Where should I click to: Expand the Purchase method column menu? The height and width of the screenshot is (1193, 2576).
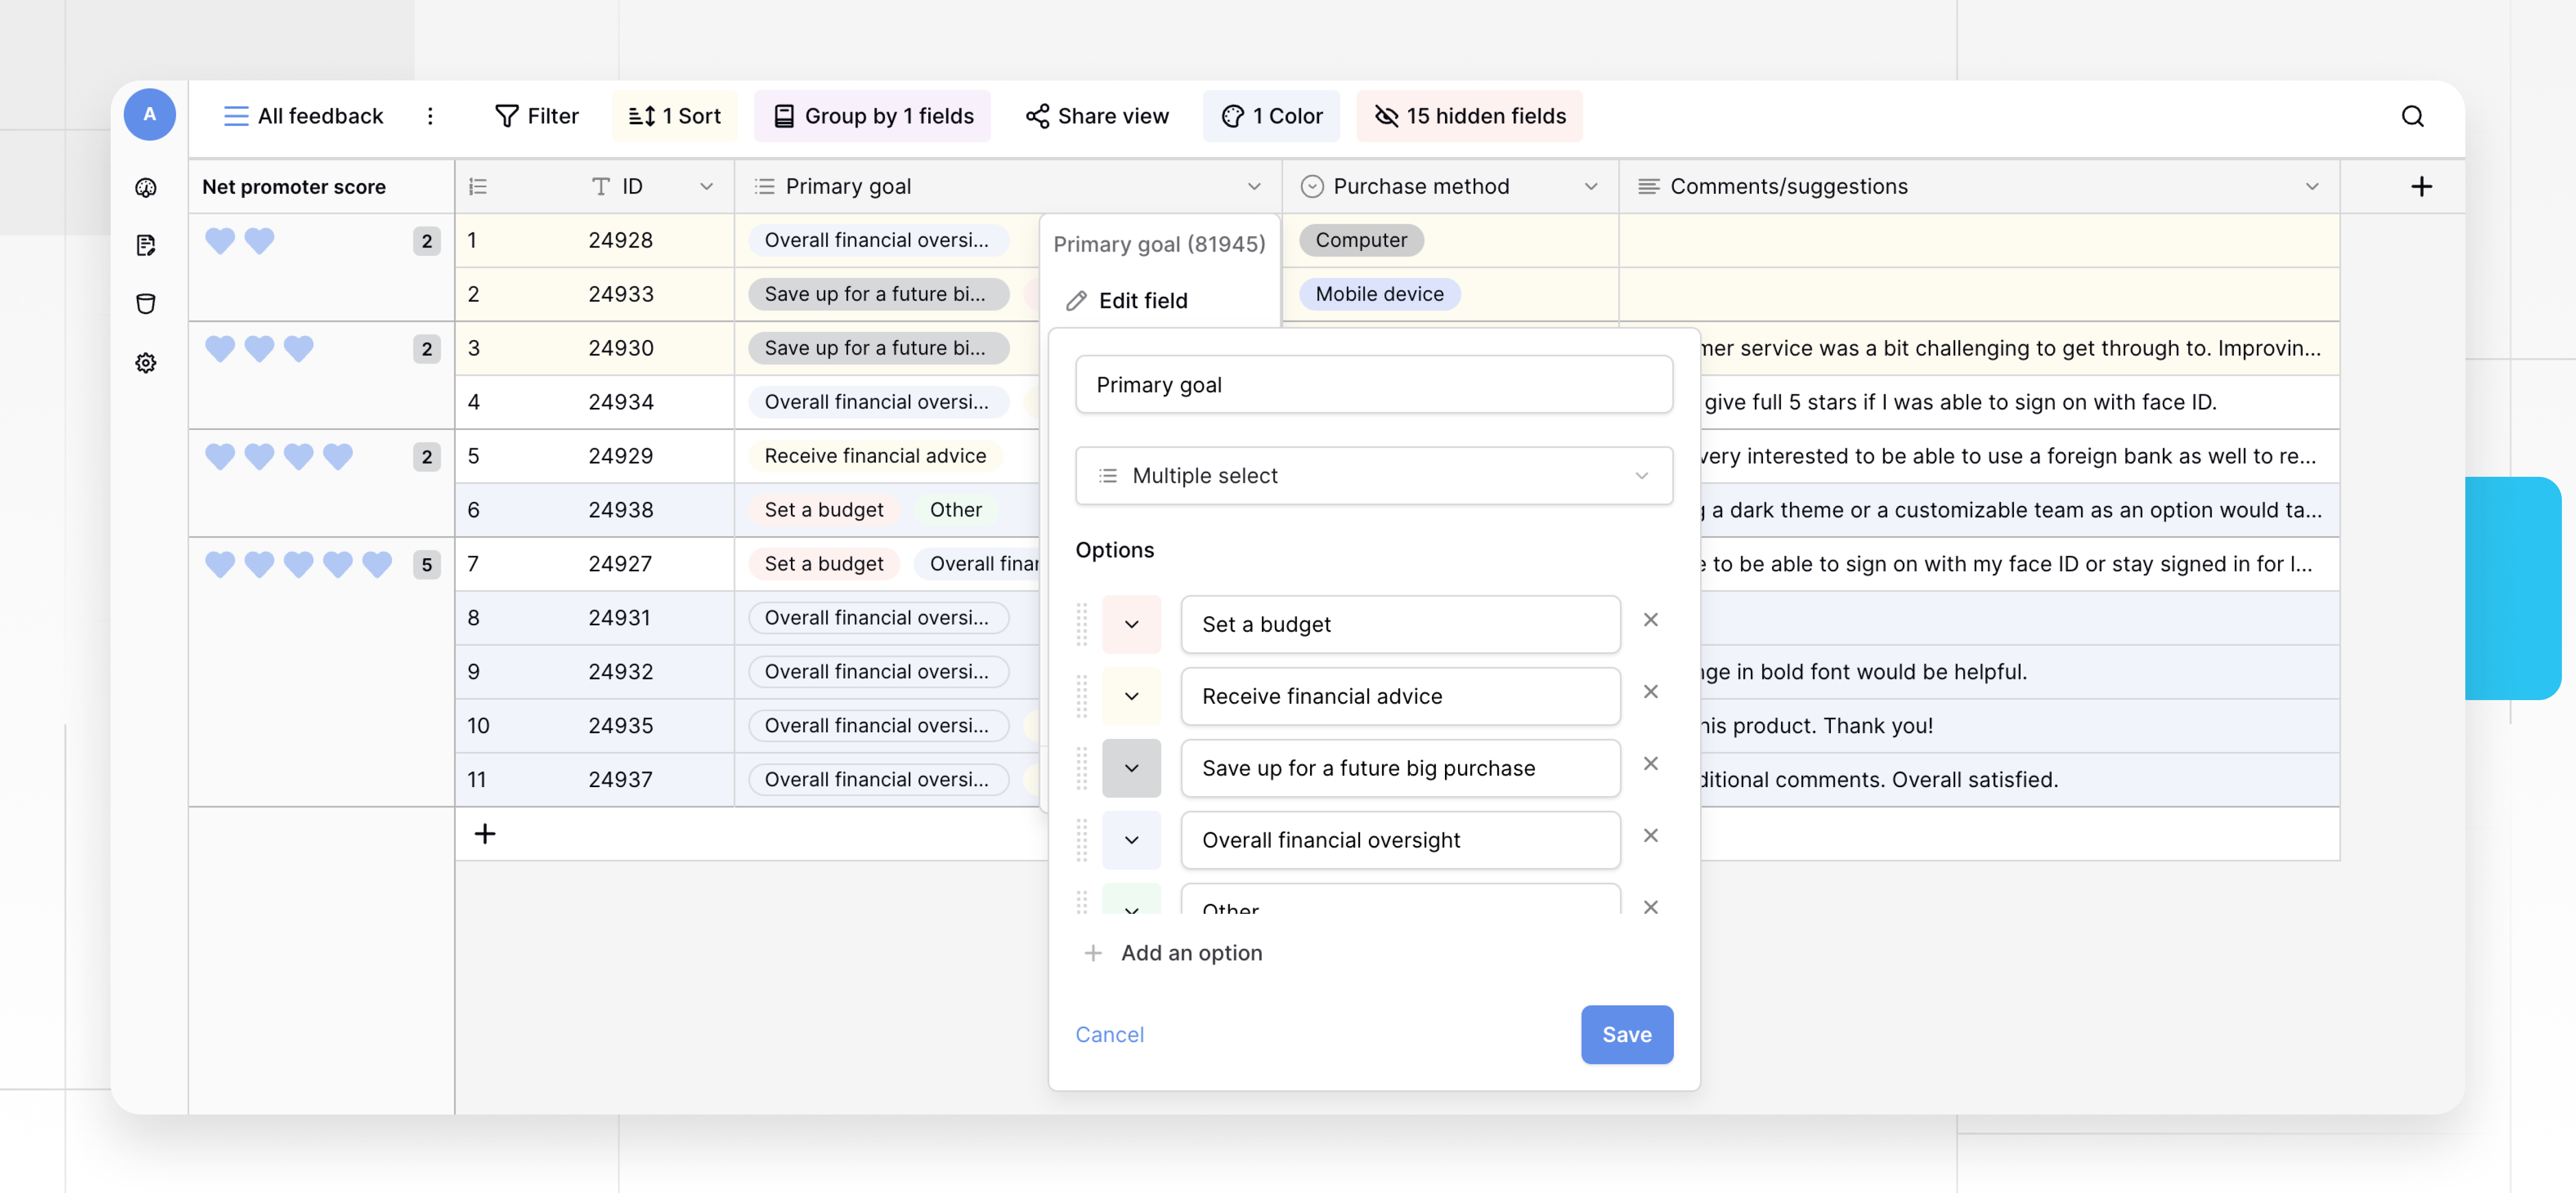tap(1590, 186)
